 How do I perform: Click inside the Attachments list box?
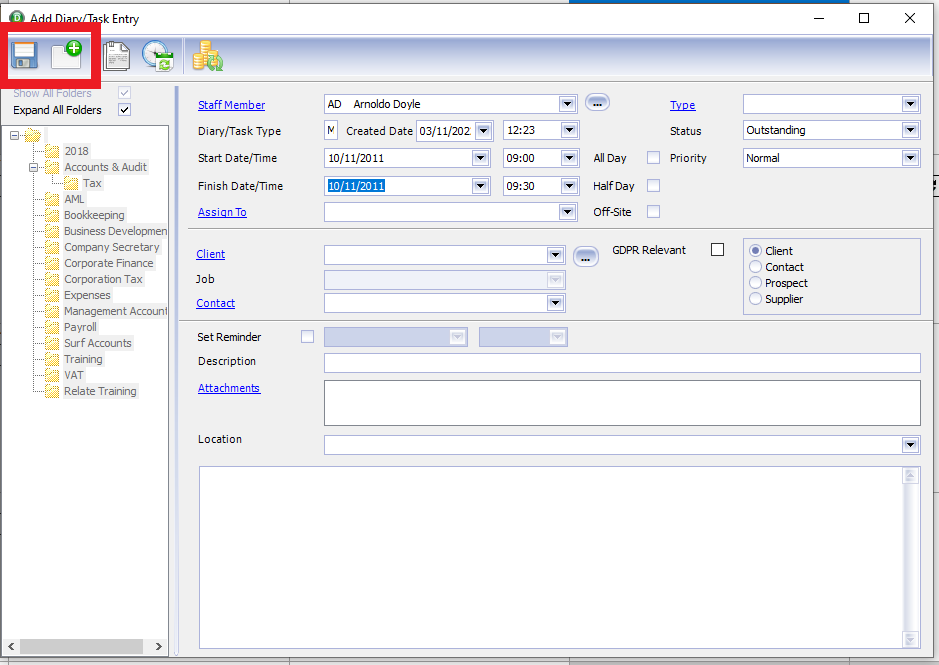click(x=622, y=403)
